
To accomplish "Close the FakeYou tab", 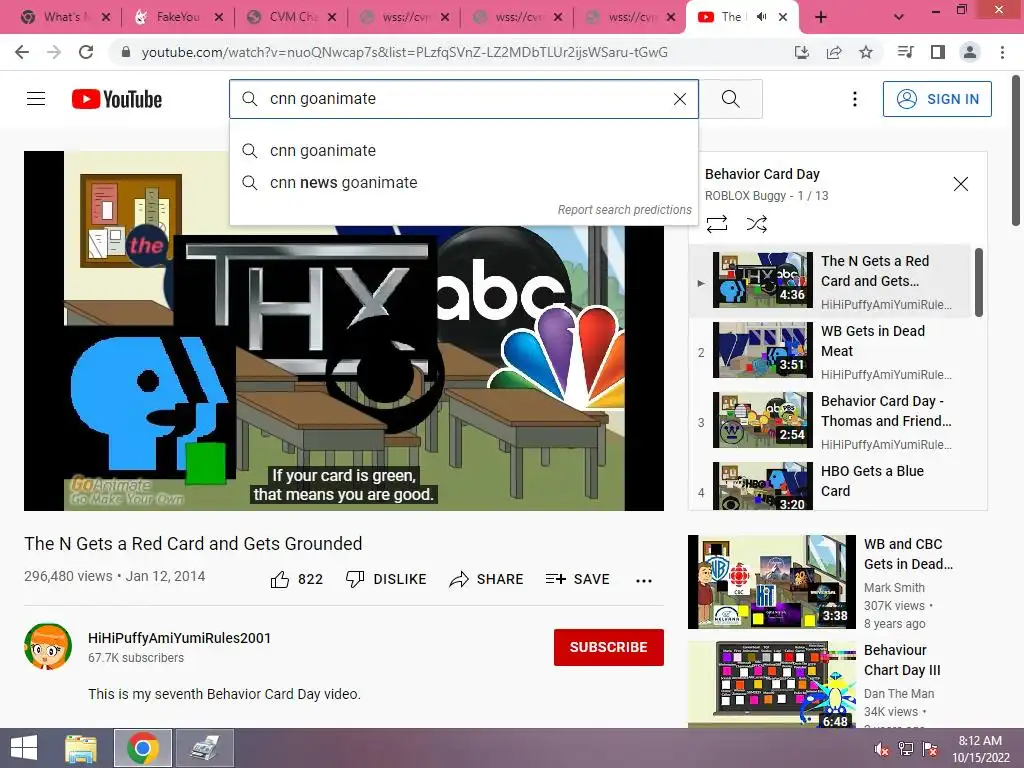I will point(219,17).
